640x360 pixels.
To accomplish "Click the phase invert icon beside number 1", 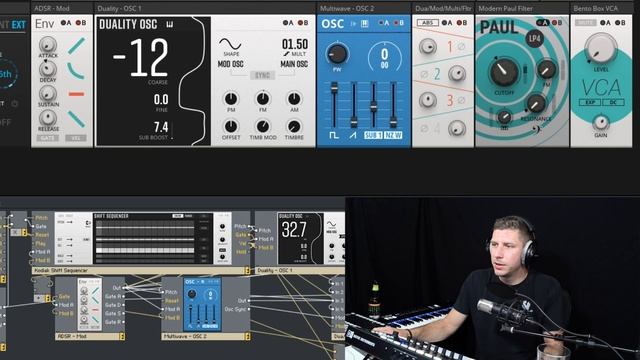I will [x=461, y=47].
